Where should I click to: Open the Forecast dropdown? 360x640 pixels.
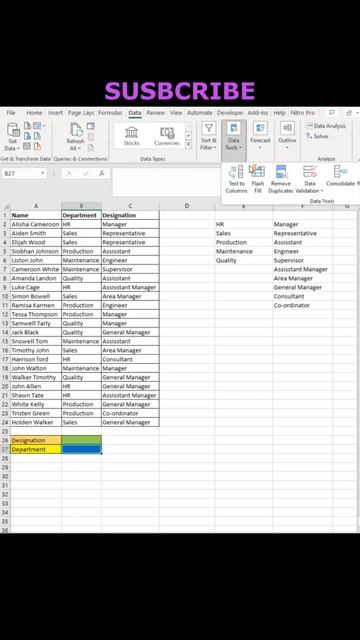coord(260,136)
